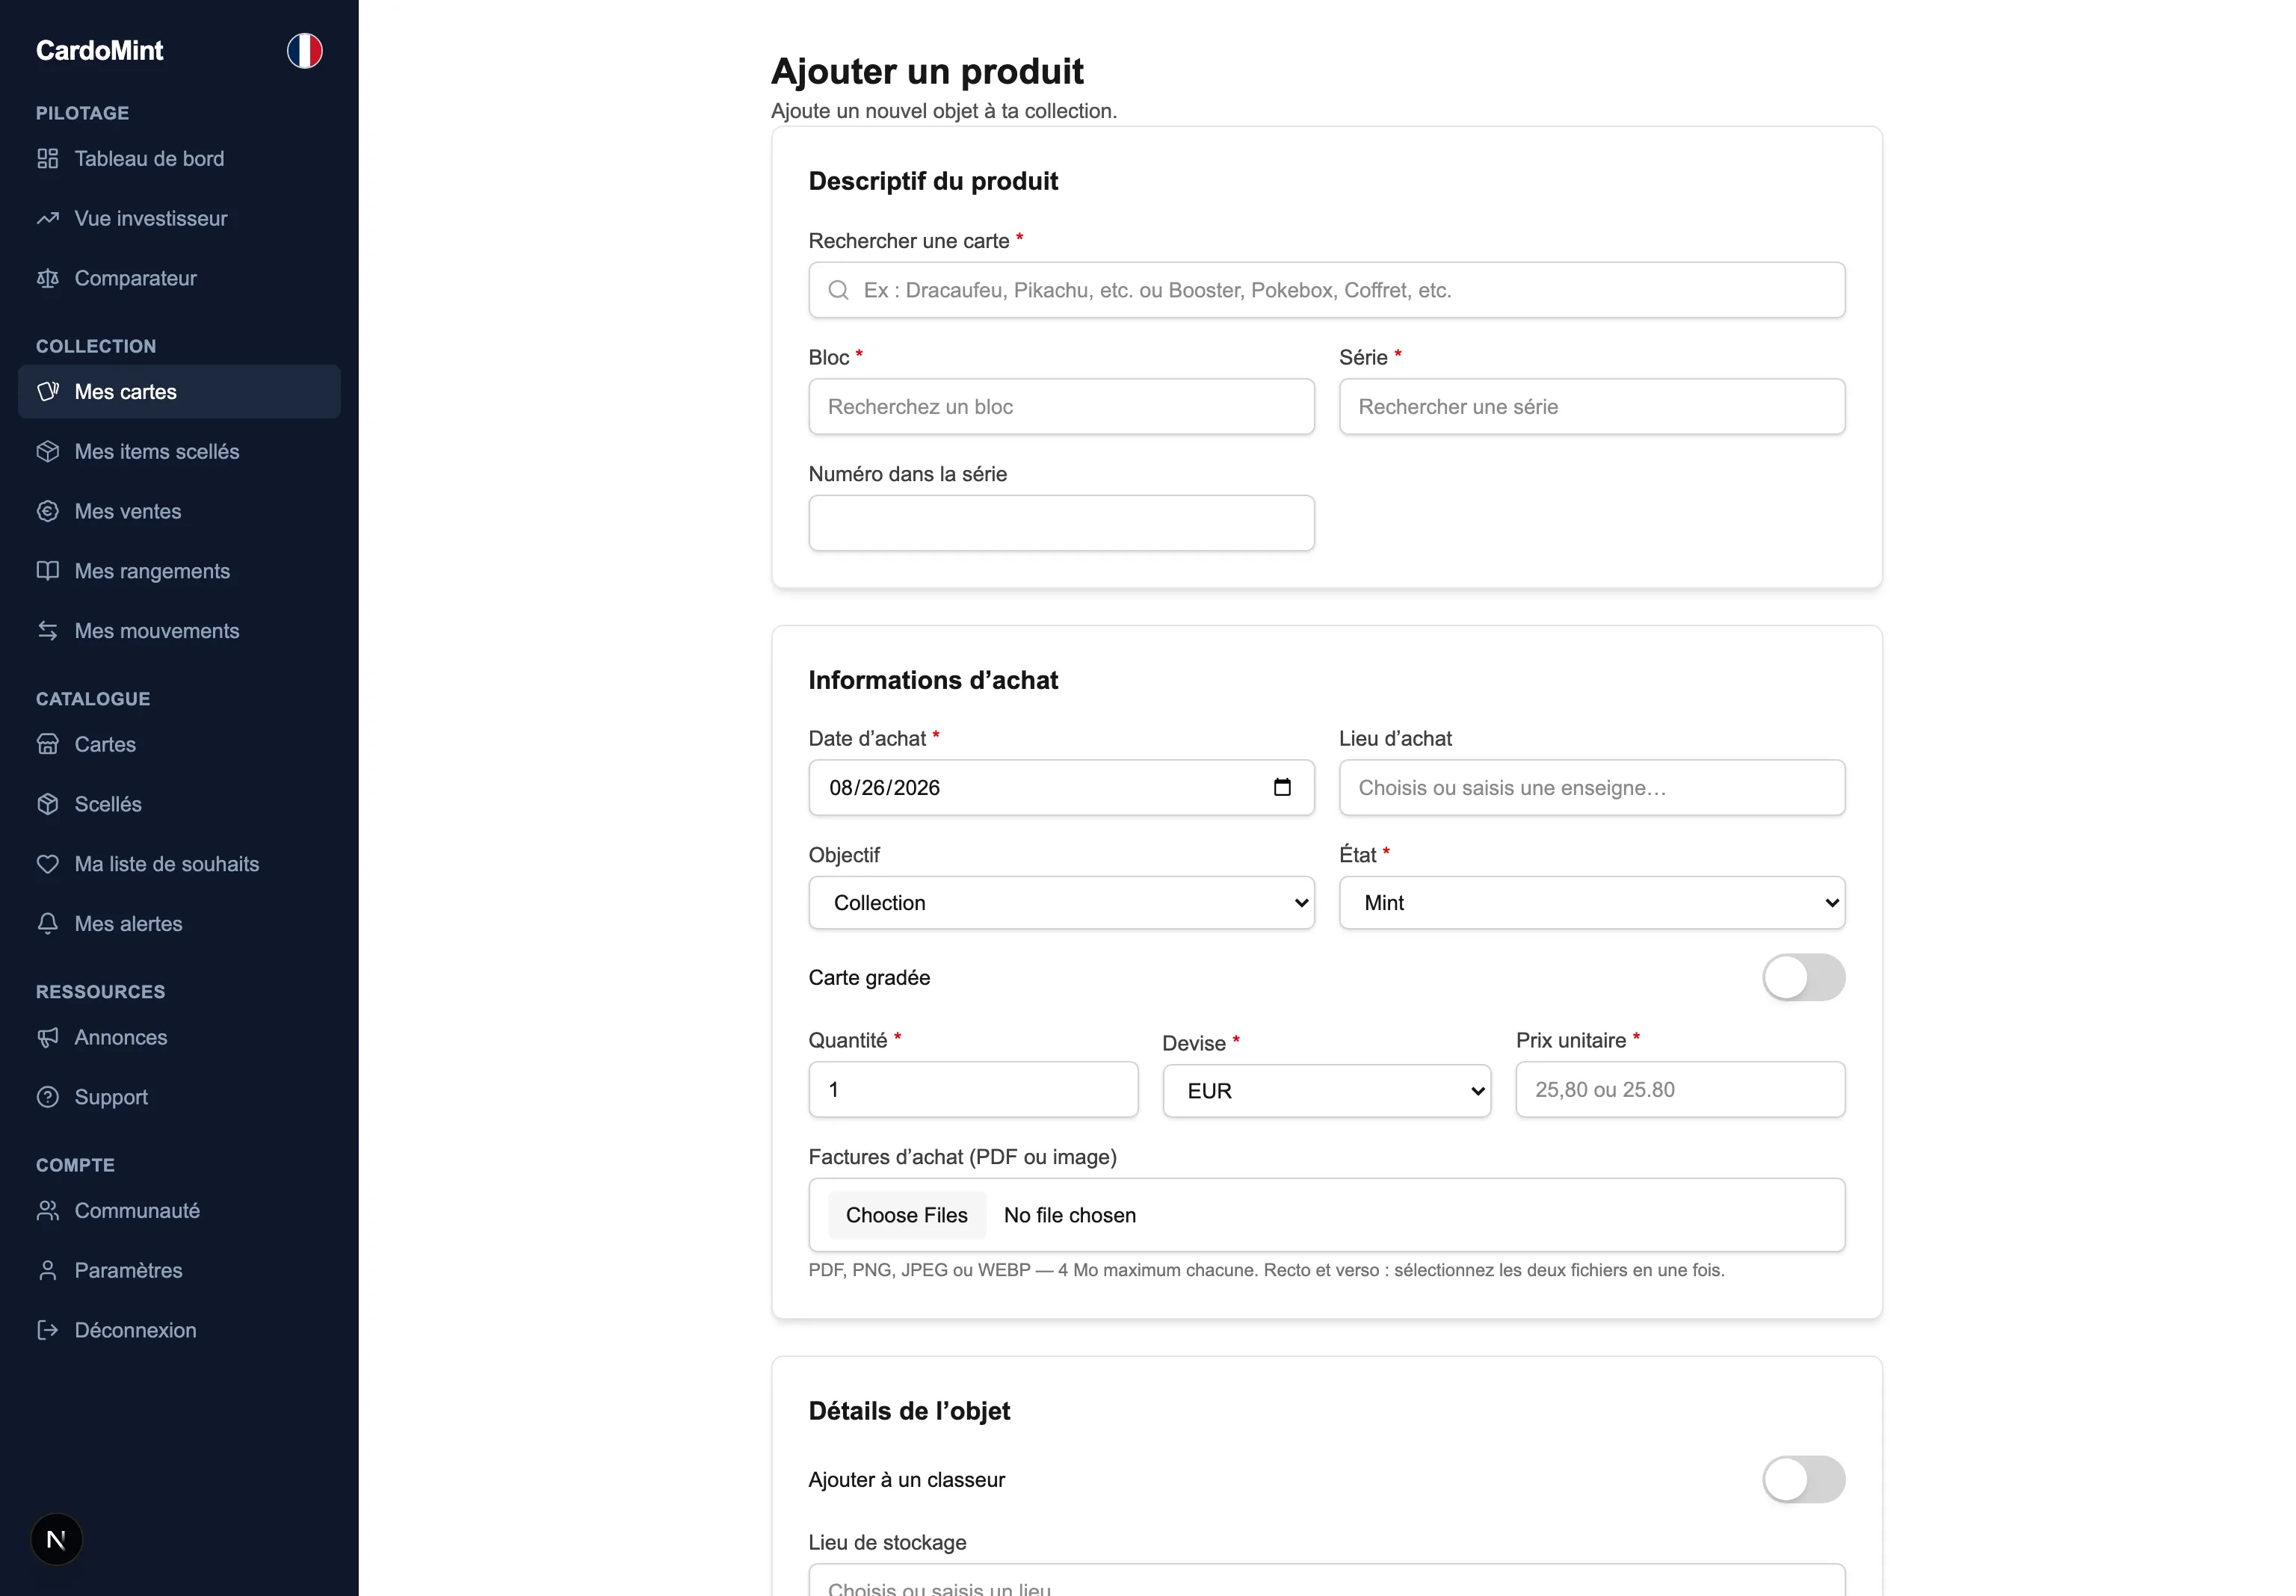Go to Scellés in the catalogue menu
The width and height of the screenshot is (2296, 1596).
(179, 805)
